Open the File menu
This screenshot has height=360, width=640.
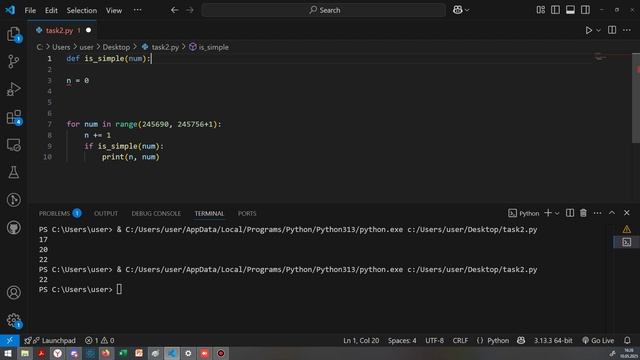coord(30,10)
